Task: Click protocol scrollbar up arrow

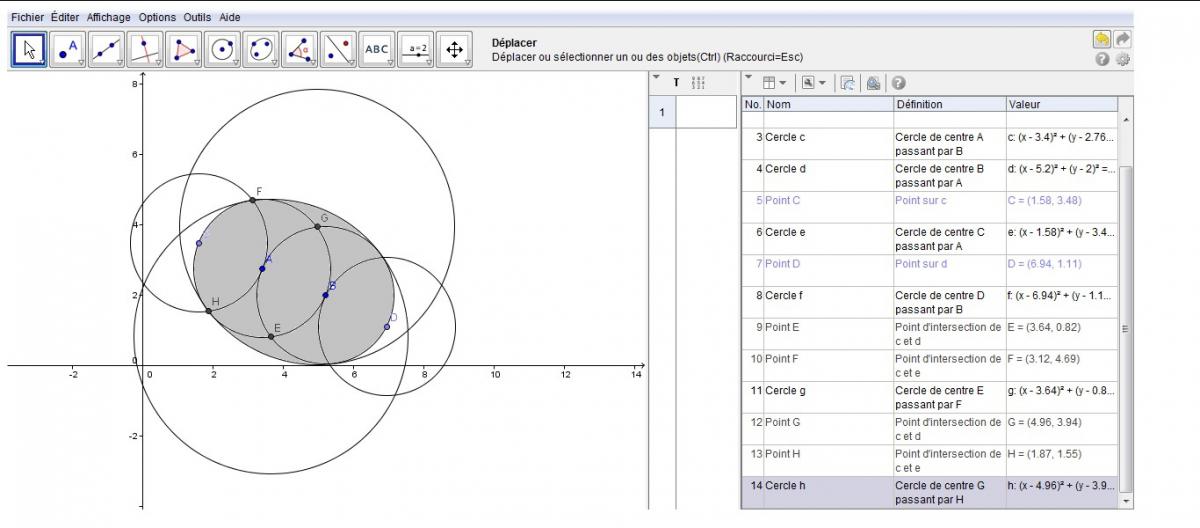Action: tap(1127, 120)
